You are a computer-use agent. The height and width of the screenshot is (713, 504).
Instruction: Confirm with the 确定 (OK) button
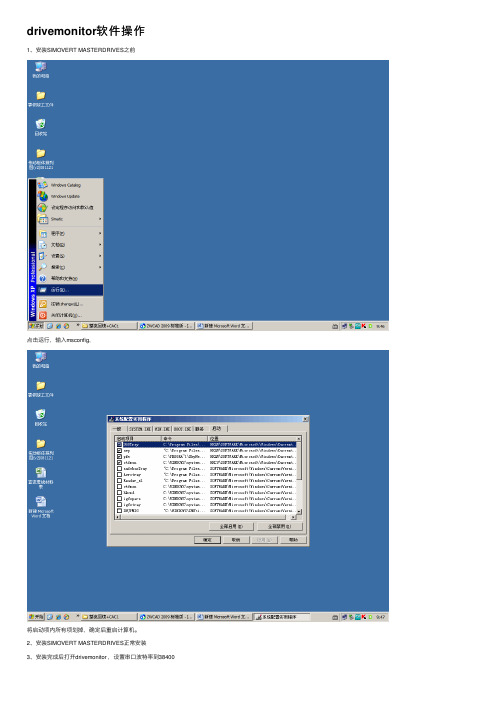pos(207,540)
